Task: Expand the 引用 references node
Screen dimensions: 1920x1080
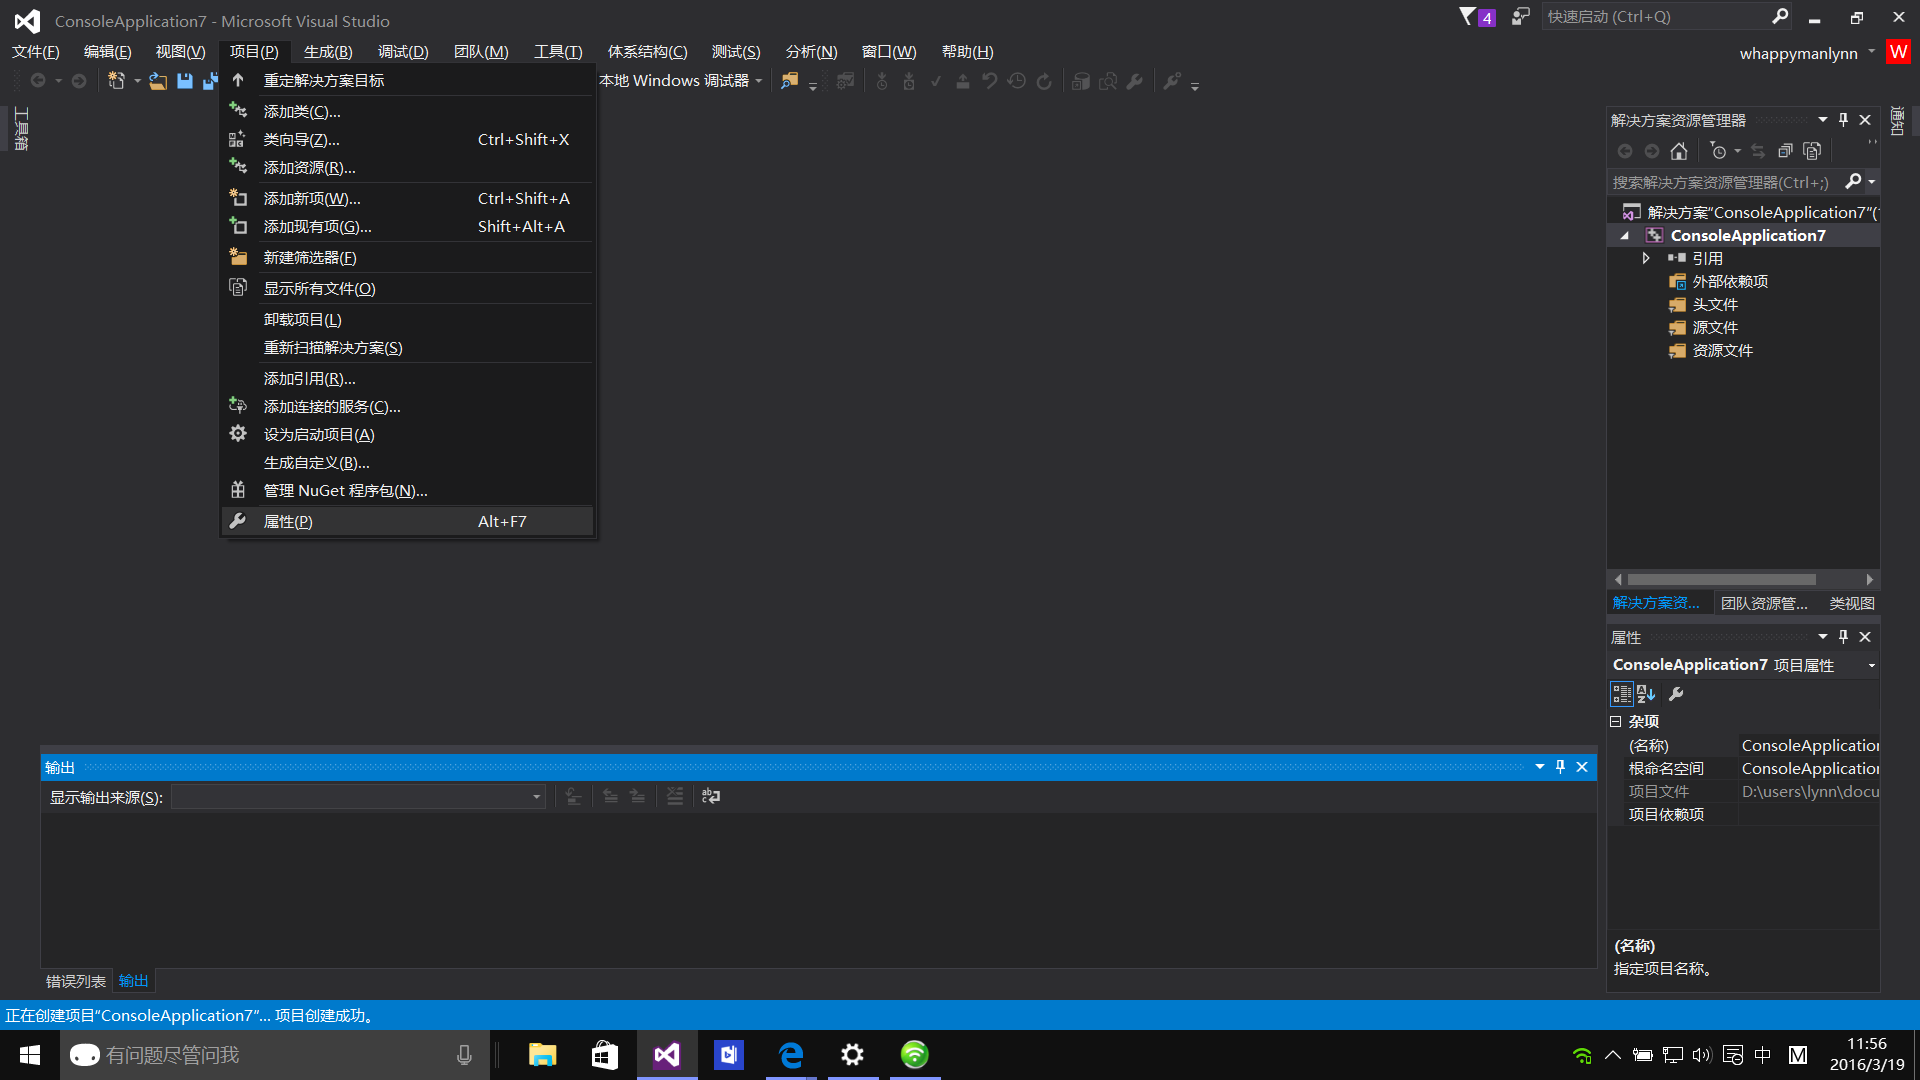Action: (1646, 258)
